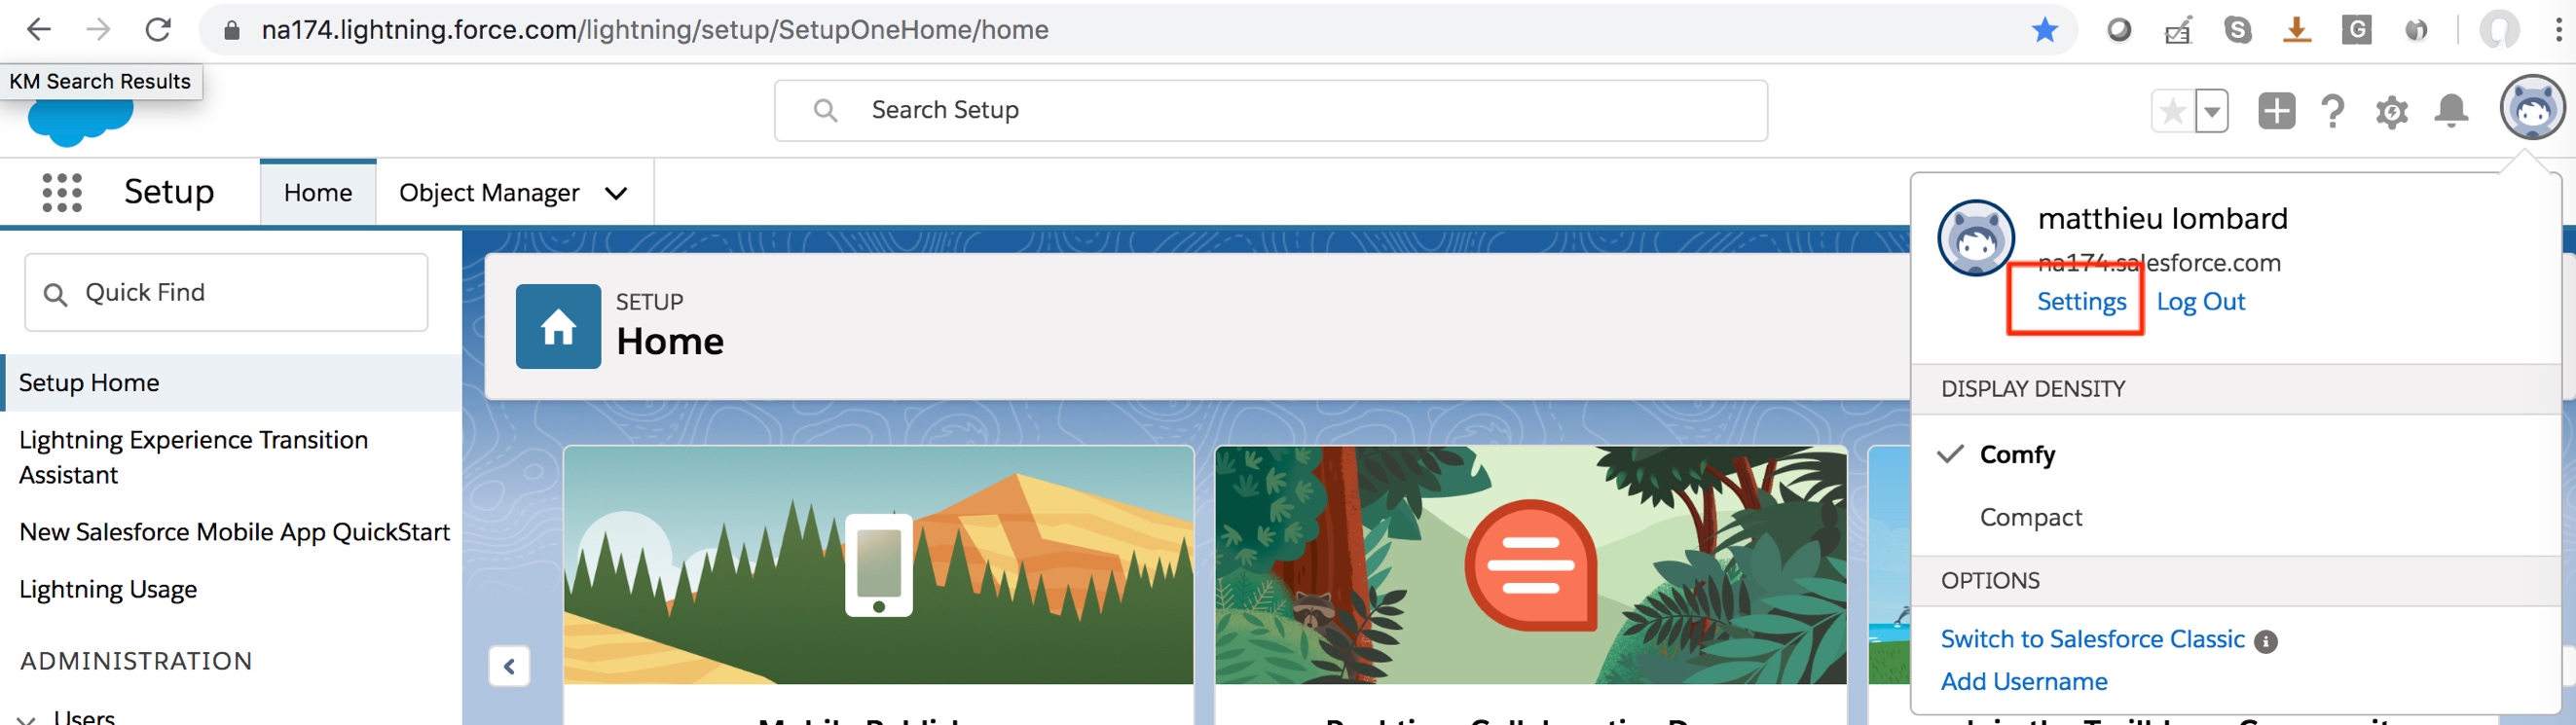Click the browser address bar URL
Viewport: 2576px width, 725px height.
click(654, 30)
